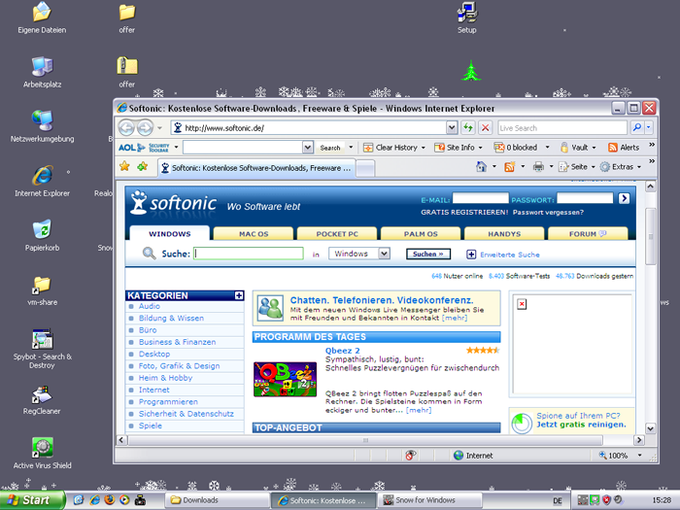The image size is (680, 510).
Task: Open the Setup desktop icon
Action: pos(467,17)
